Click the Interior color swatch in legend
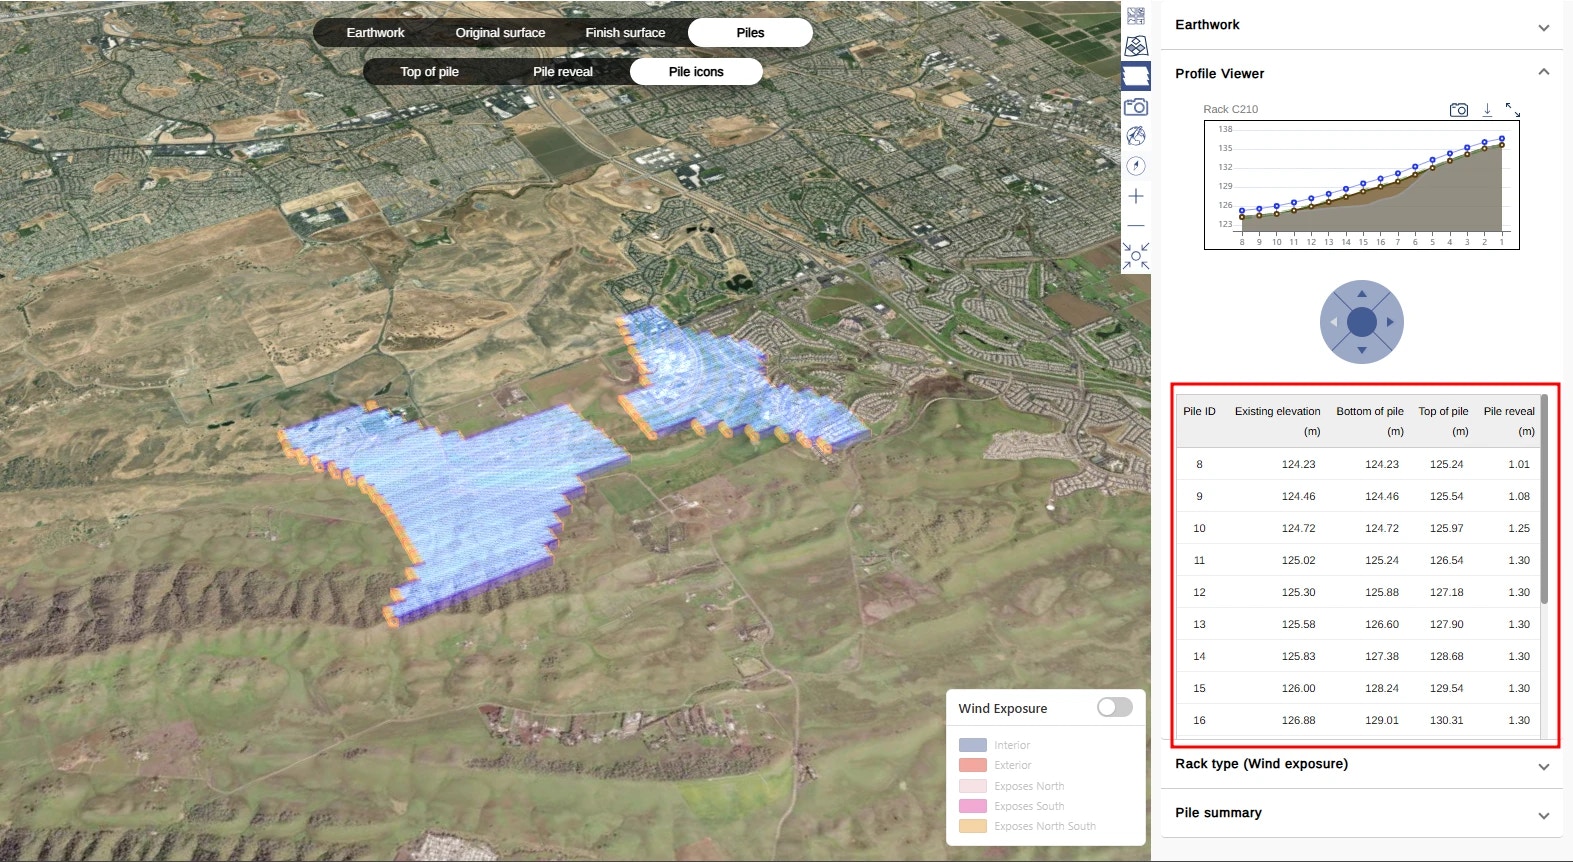 coord(973,745)
